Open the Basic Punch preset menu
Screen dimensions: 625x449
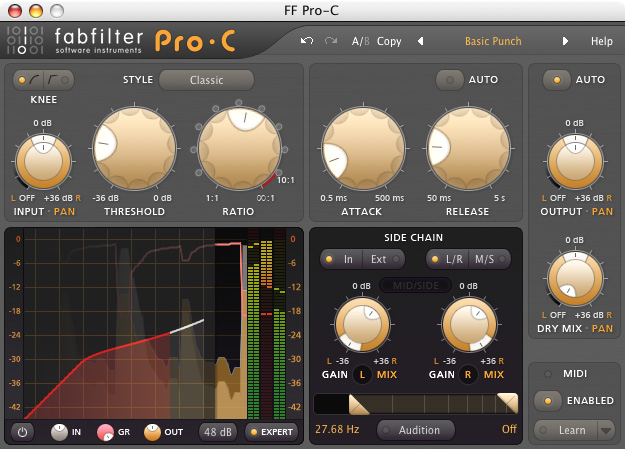click(493, 41)
